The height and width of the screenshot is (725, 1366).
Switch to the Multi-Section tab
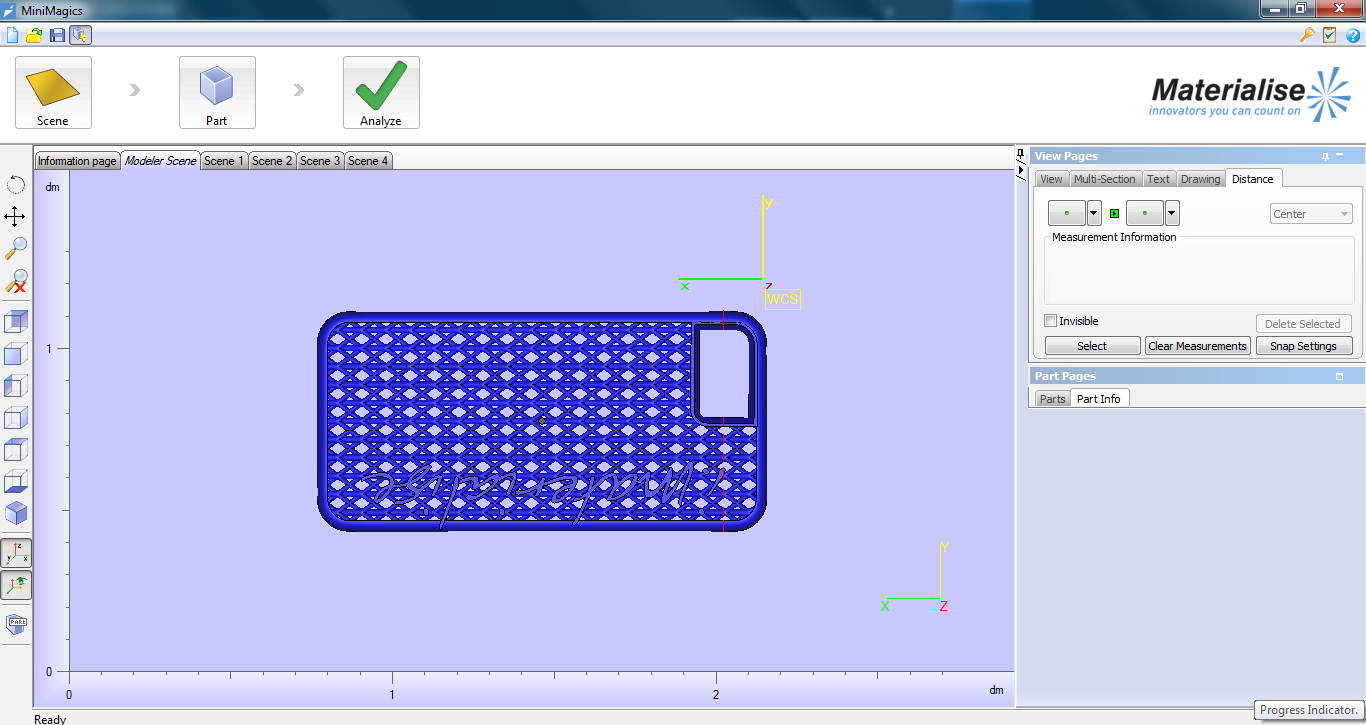(1105, 178)
